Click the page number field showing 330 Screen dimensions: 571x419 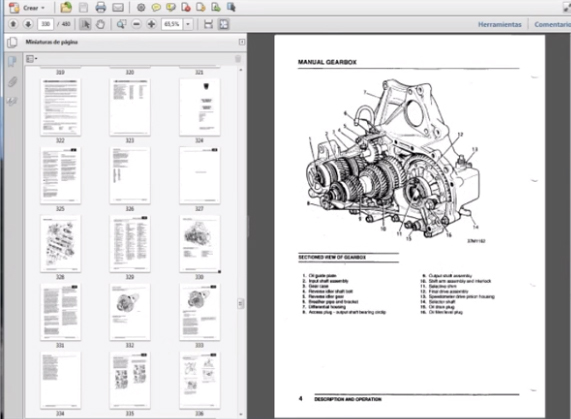point(46,24)
